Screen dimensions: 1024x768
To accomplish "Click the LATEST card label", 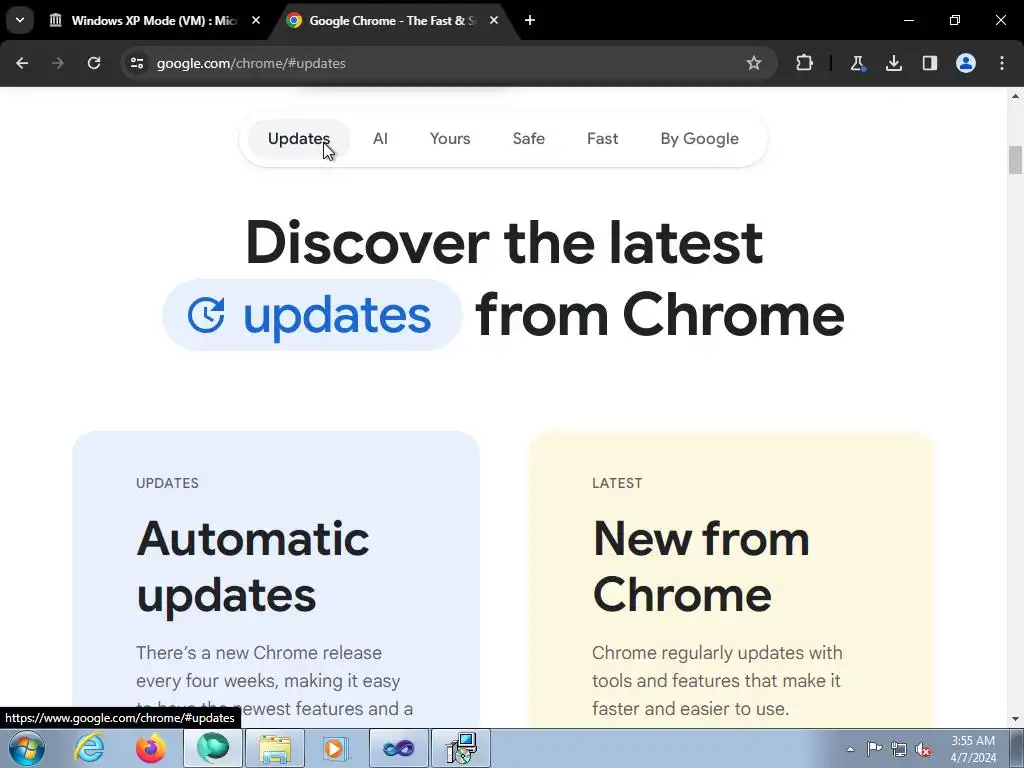I will tap(617, 483).
